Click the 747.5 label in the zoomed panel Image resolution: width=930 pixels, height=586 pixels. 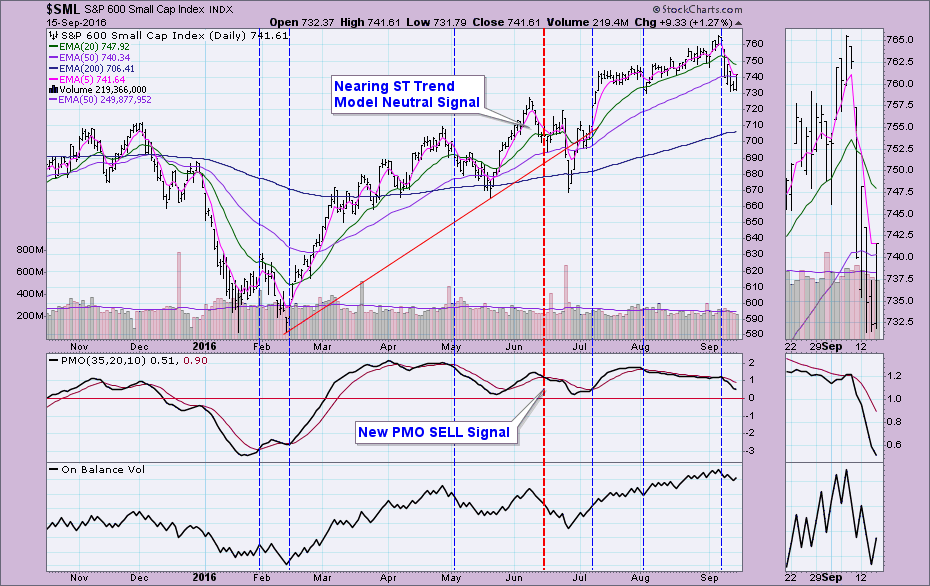pyautogui.click(x=900, y=192)
